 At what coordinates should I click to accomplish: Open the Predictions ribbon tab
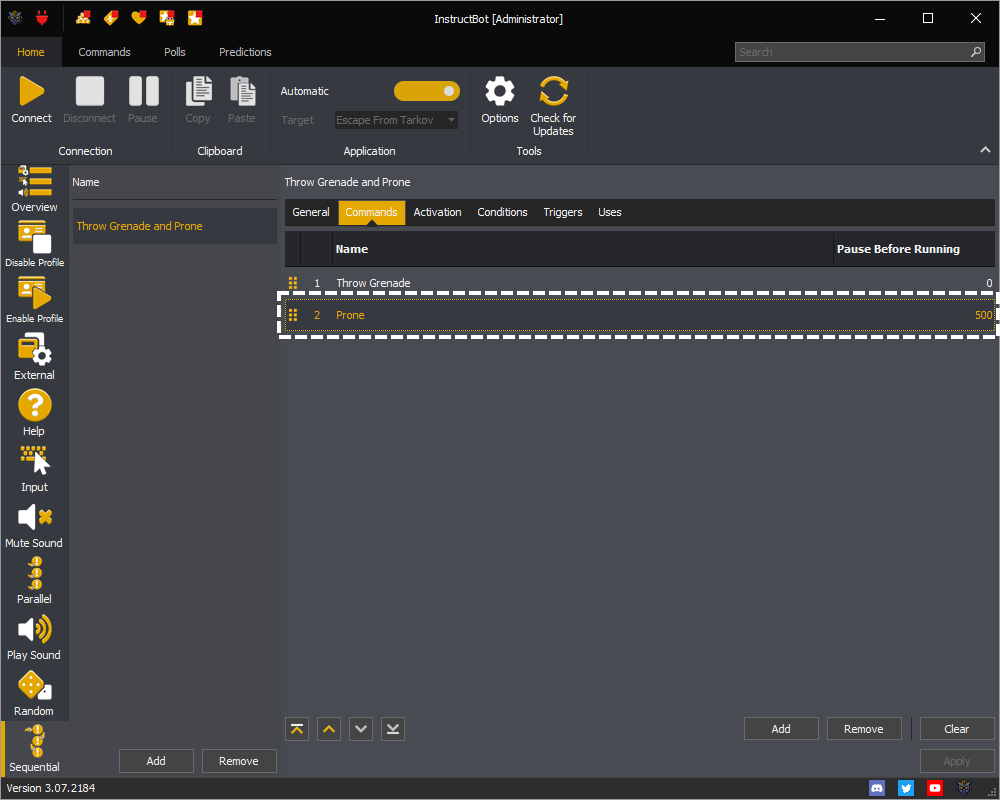tap(246, 52)
